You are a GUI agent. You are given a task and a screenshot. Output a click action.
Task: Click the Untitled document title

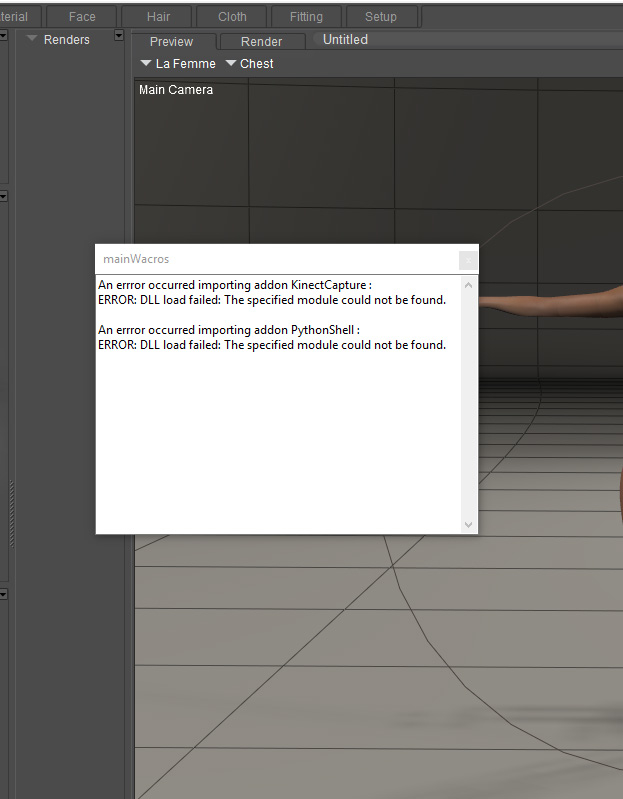pyautogui.click(x=345, y=39)
